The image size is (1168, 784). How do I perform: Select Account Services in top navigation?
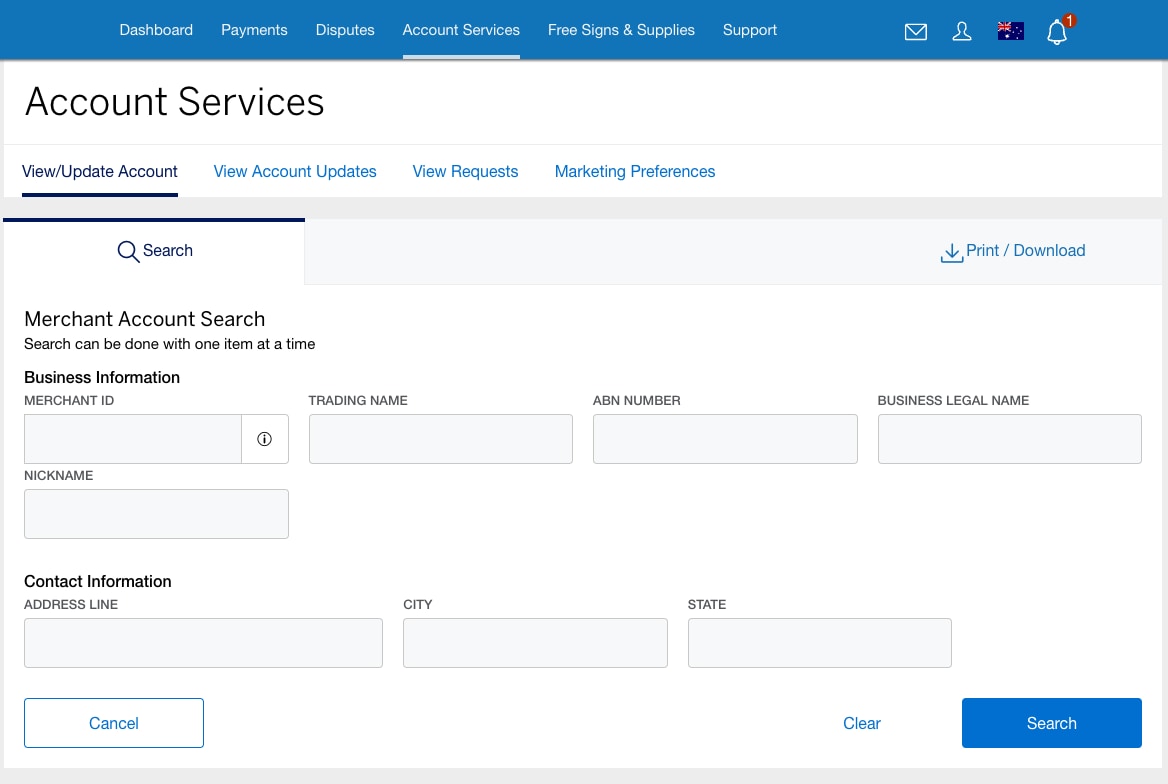pyautogui.click(x=461, y=30)
